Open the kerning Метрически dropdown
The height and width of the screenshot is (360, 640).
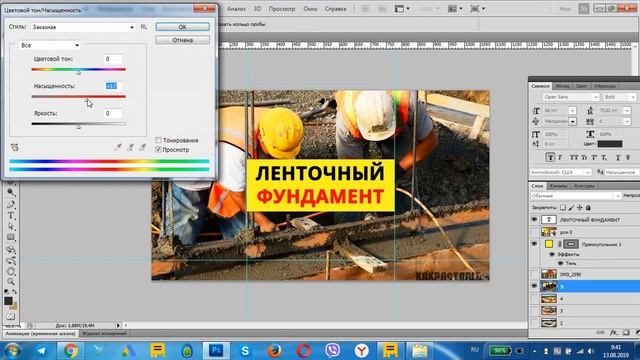[x=572, y=121]
